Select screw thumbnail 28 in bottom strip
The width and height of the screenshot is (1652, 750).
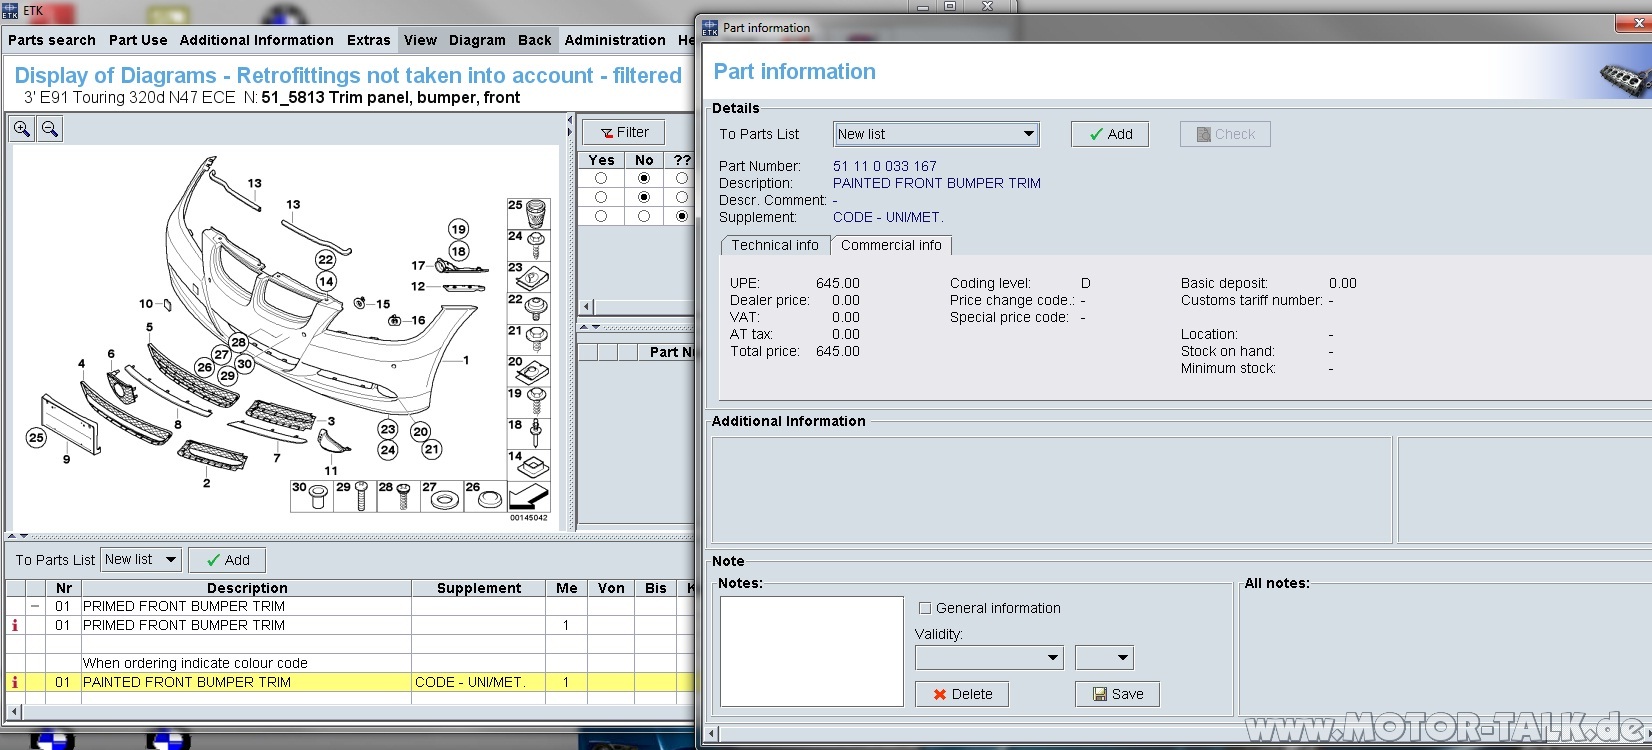(399, 496)
